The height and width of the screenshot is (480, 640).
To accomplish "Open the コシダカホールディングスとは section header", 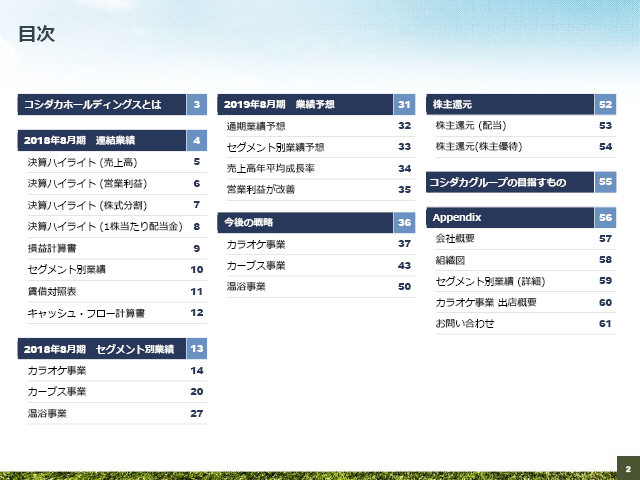I will (112, 104).
